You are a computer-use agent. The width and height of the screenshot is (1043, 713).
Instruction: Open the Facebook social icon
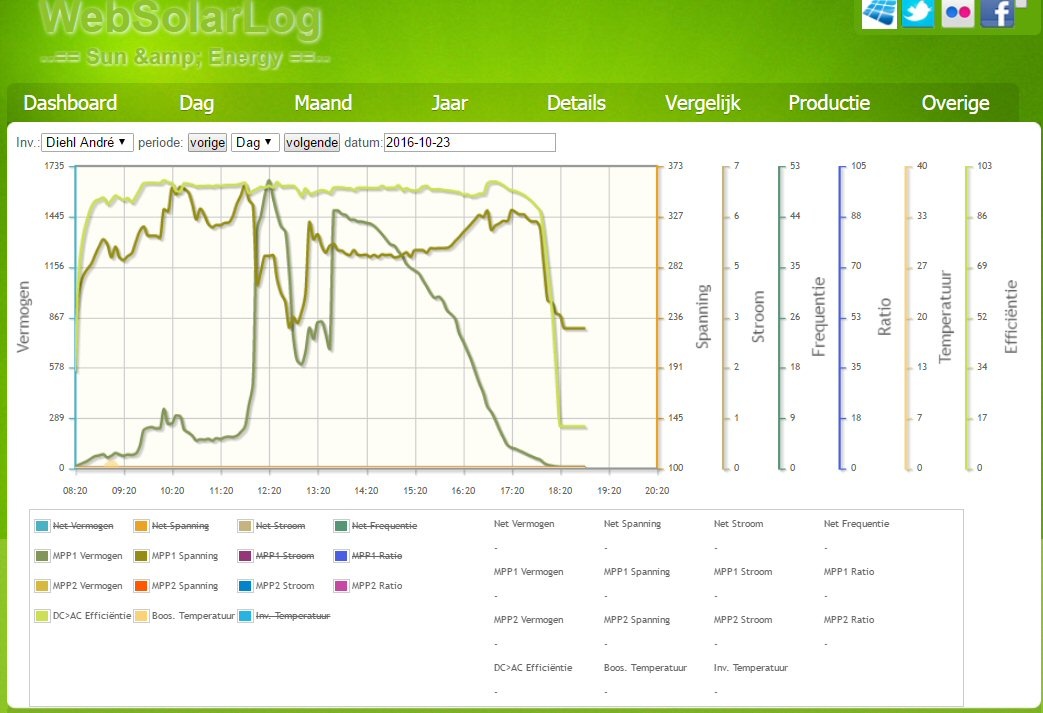(x=997, y=13)
